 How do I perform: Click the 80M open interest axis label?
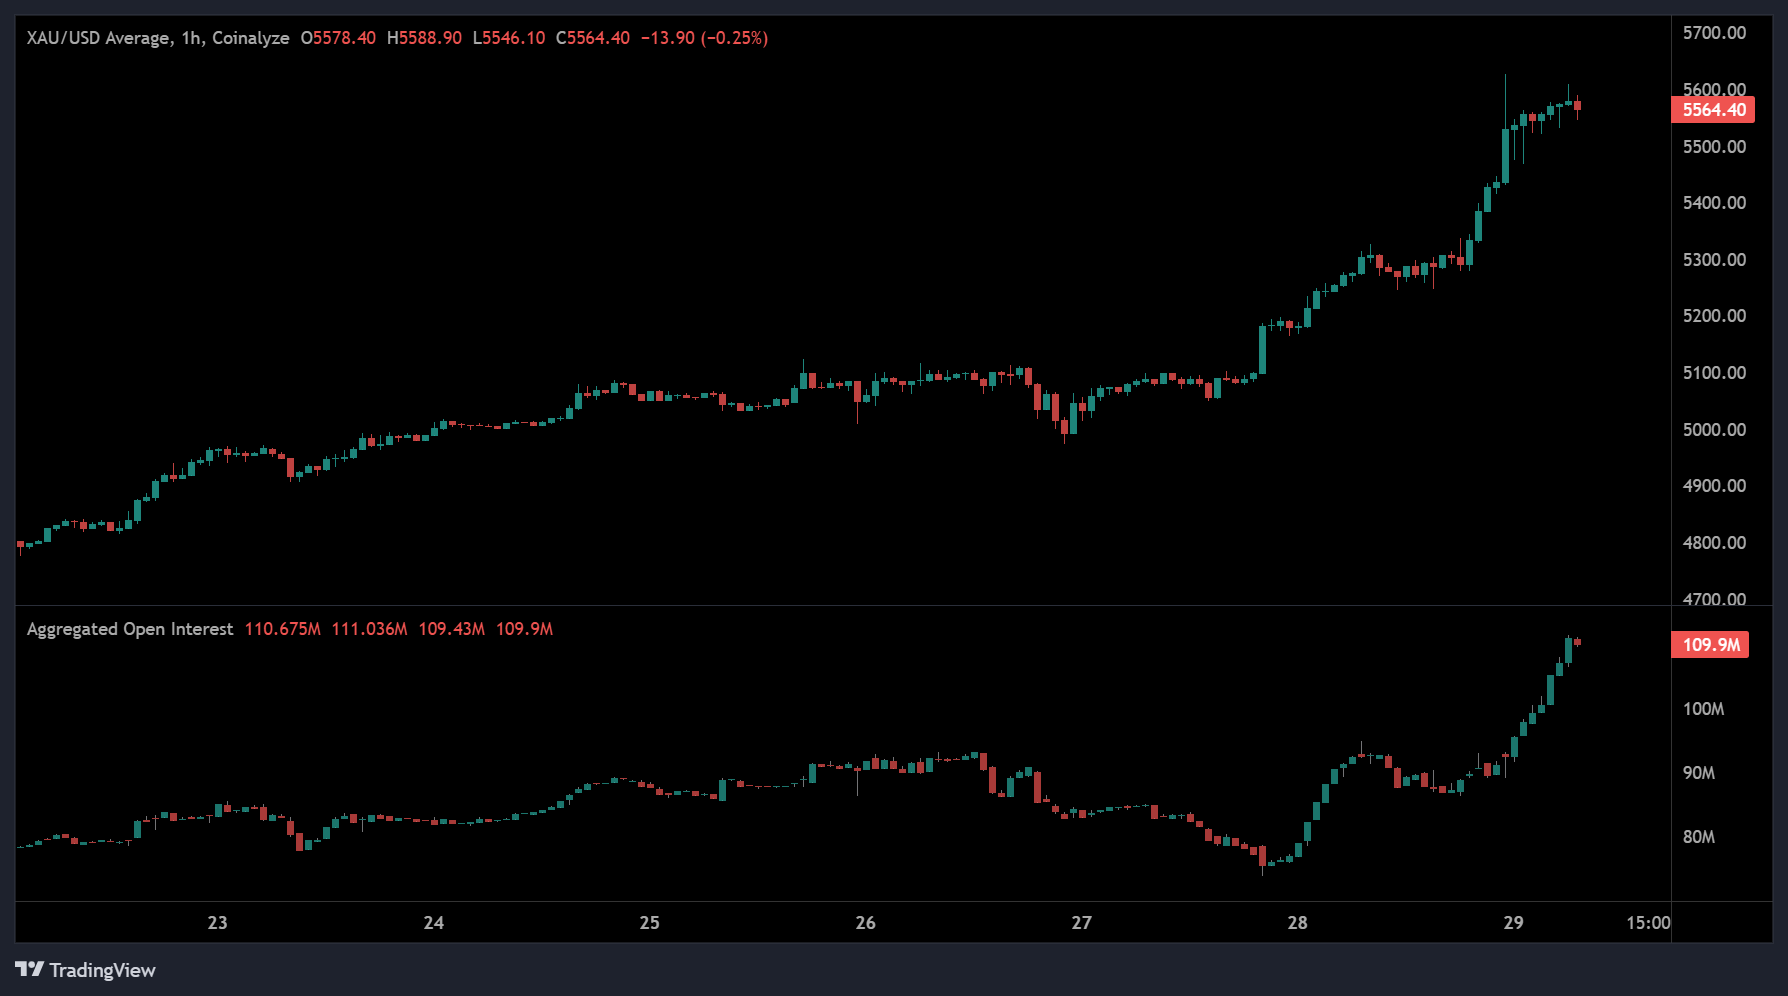tap(1698, 837)
